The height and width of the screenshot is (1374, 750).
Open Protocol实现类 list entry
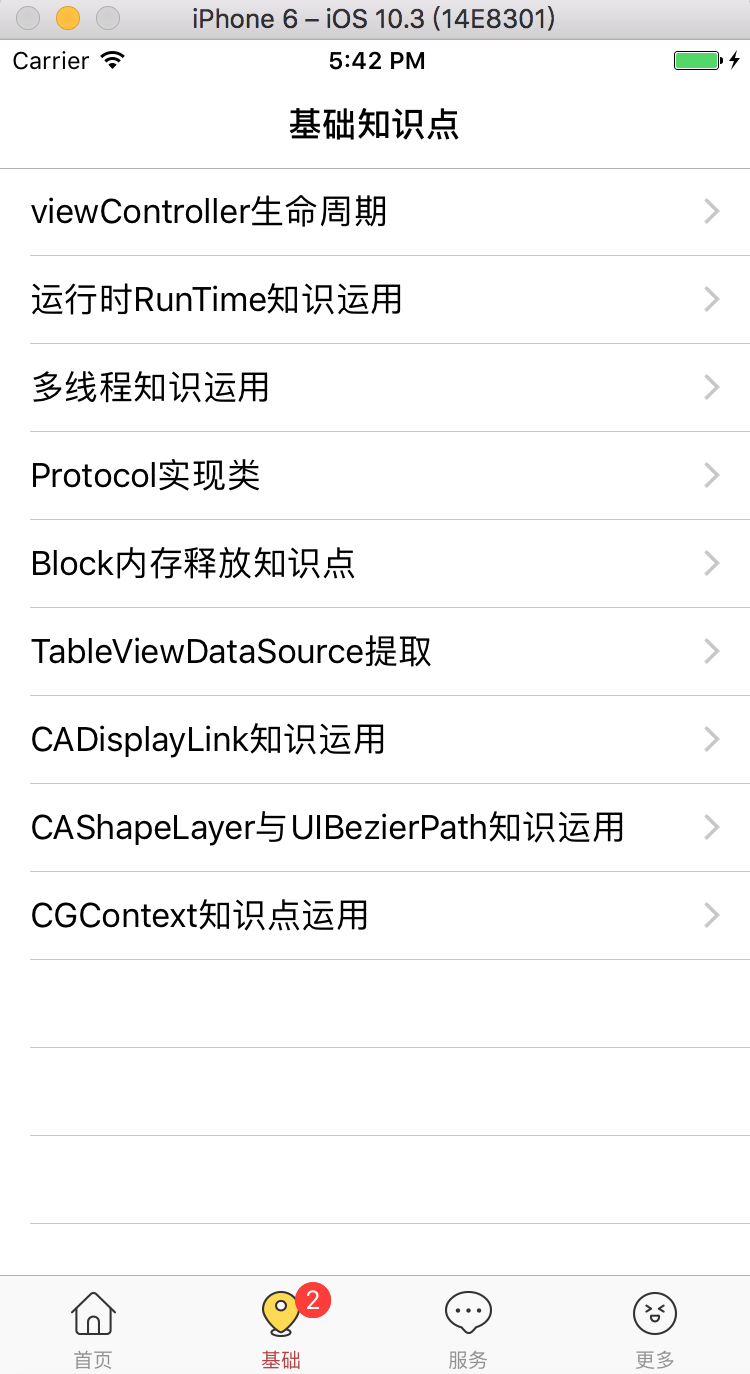click(x=146, y=475)
